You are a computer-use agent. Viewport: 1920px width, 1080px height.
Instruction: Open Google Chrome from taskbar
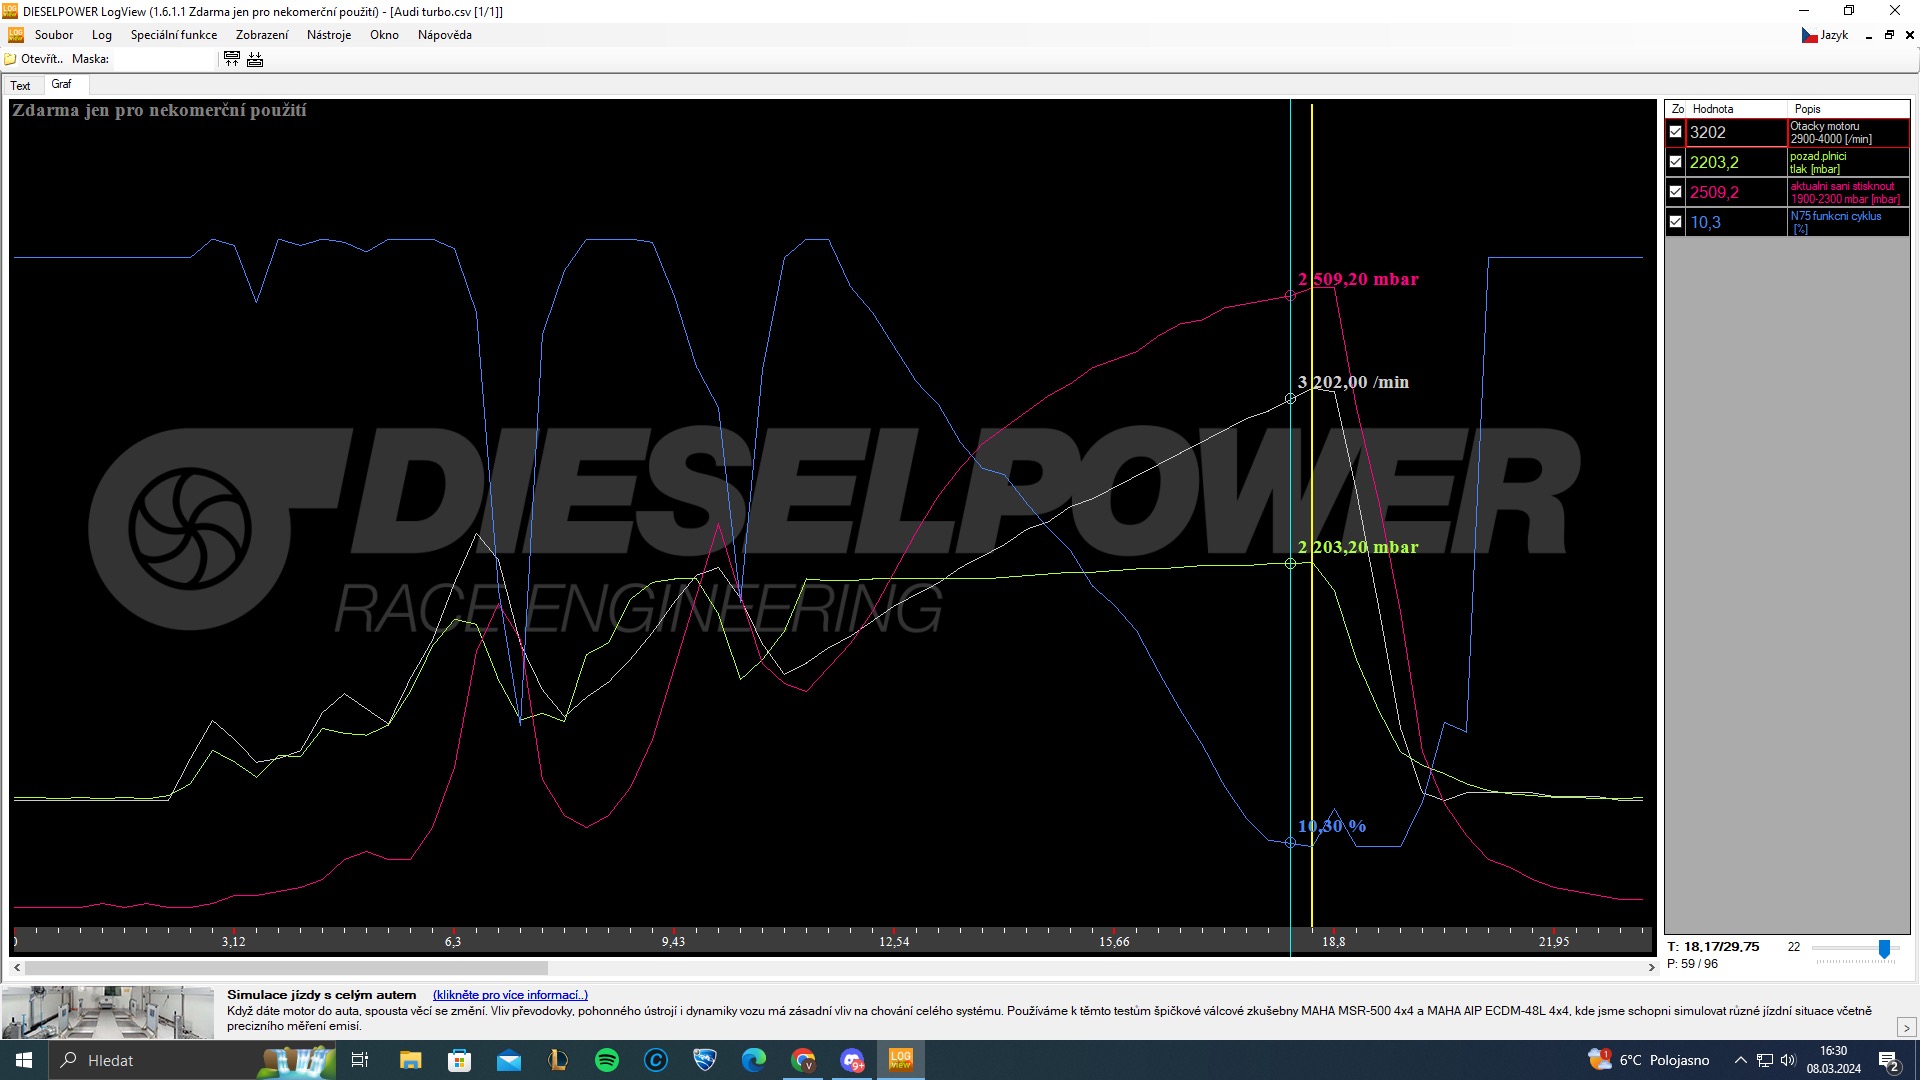coord(803,1060)
